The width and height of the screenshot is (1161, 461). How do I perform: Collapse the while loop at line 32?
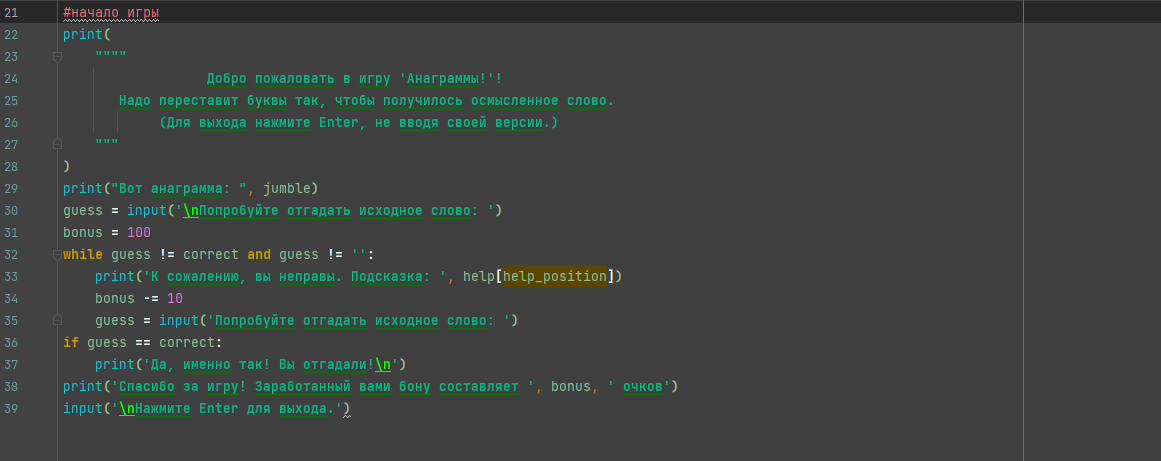pyautogui.click(x=57, y=255)
